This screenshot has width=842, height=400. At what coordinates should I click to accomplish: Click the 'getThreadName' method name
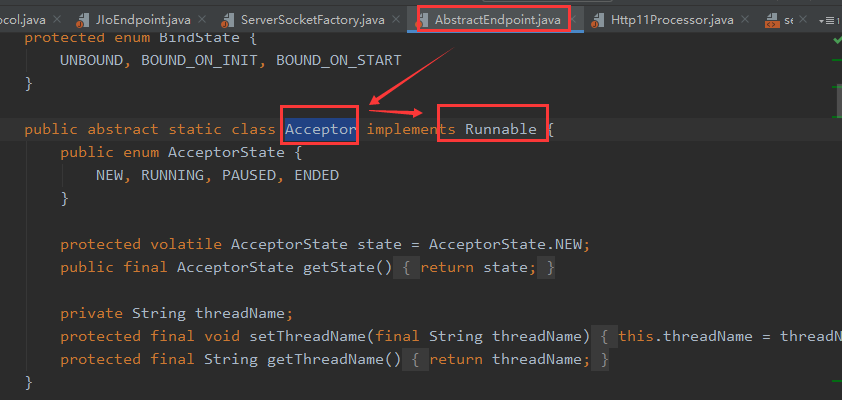[325, 359]
